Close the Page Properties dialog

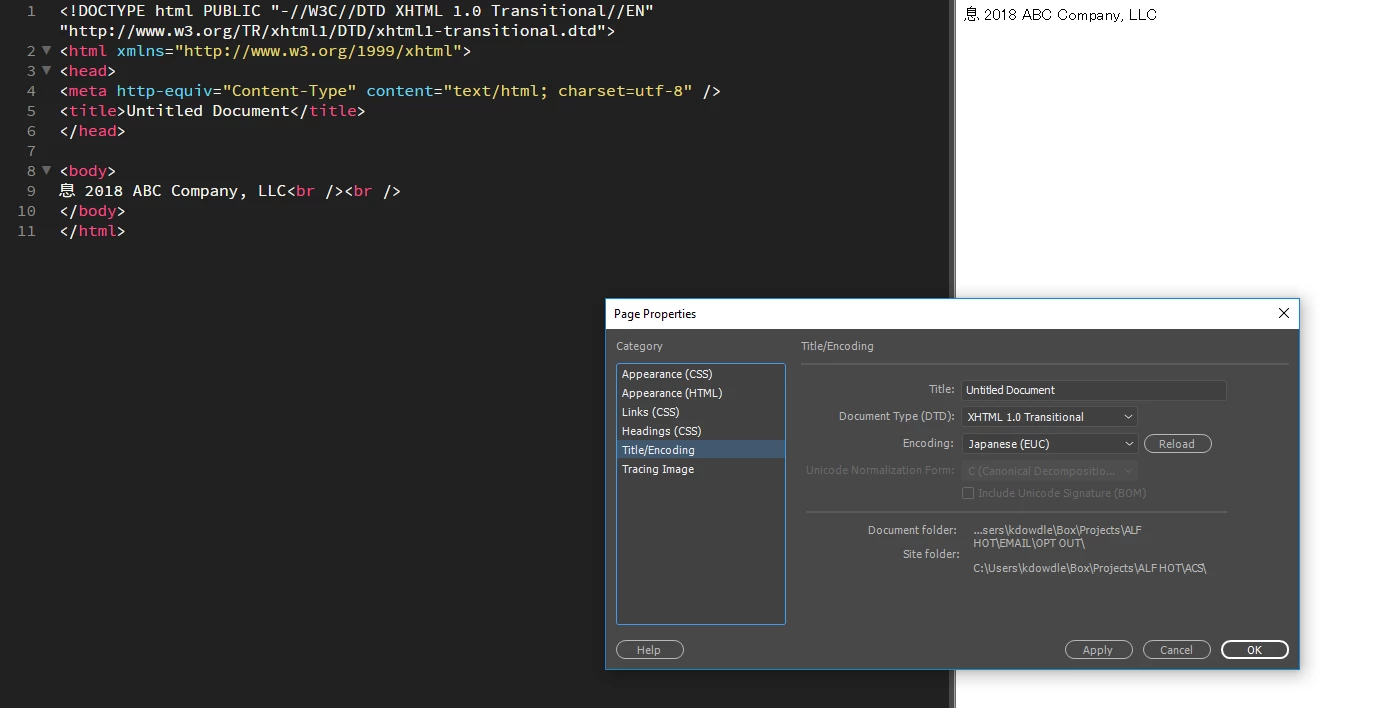(1284, 313)
